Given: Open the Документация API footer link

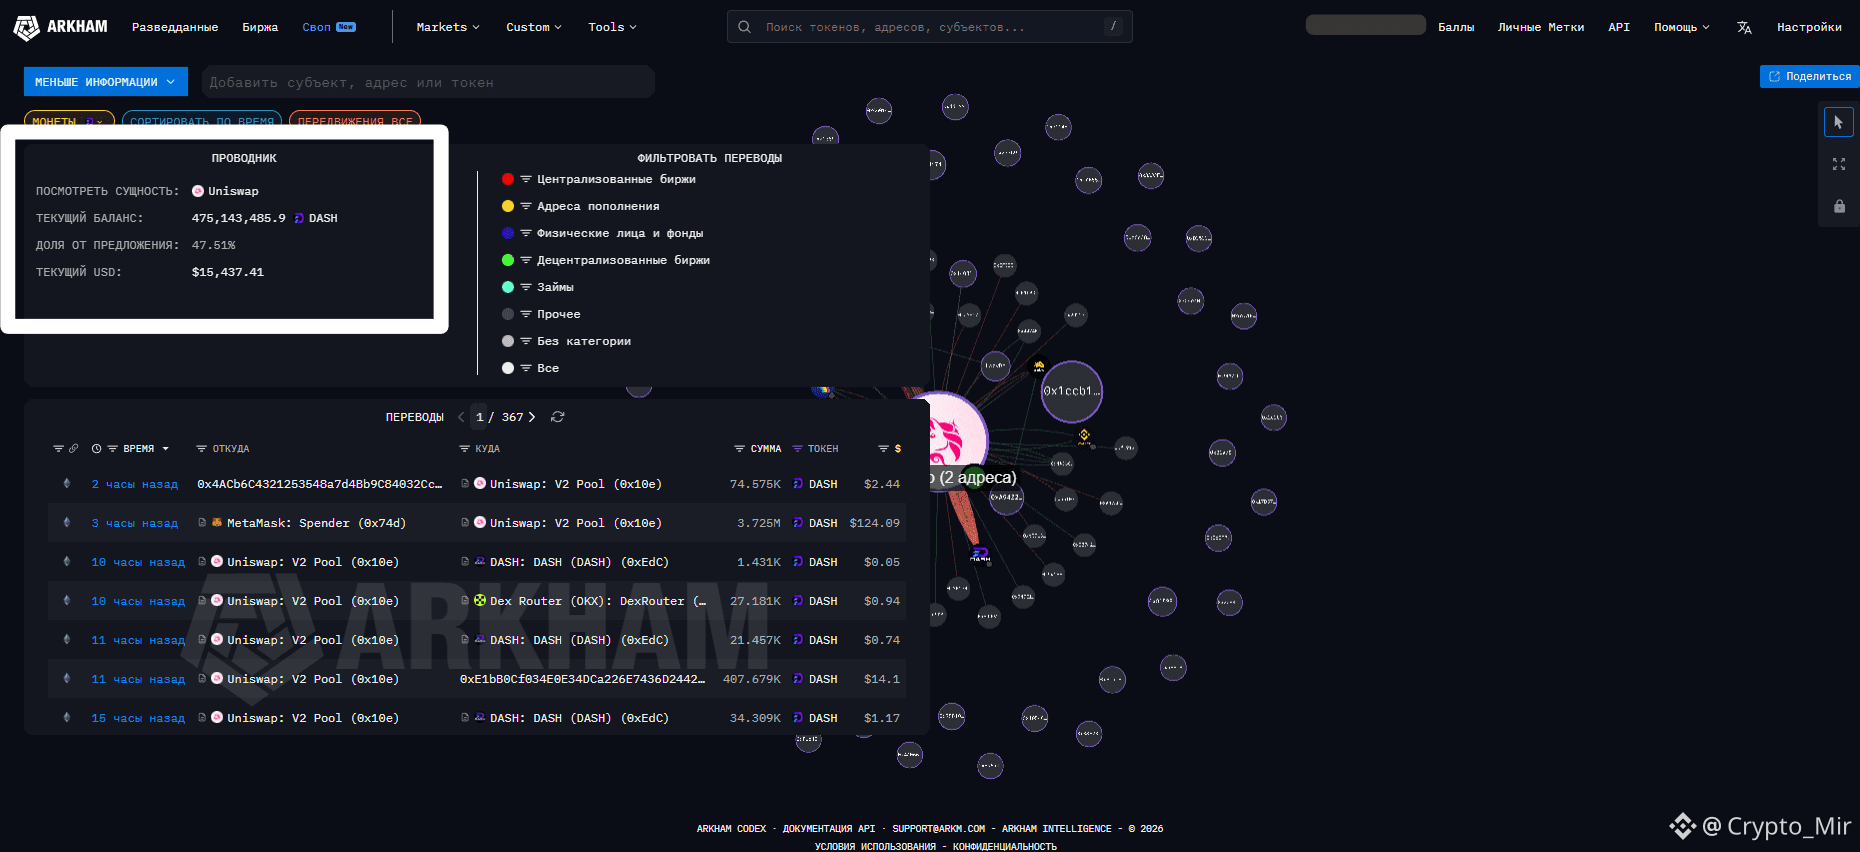Looking at the screenshot, I should [829, 829].
